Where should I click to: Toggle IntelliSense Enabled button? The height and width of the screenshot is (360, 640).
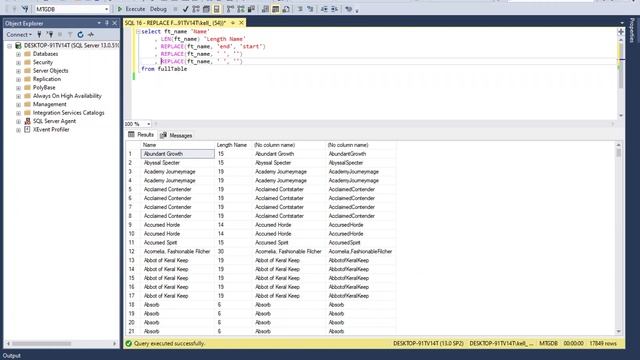tap(217, 9)
